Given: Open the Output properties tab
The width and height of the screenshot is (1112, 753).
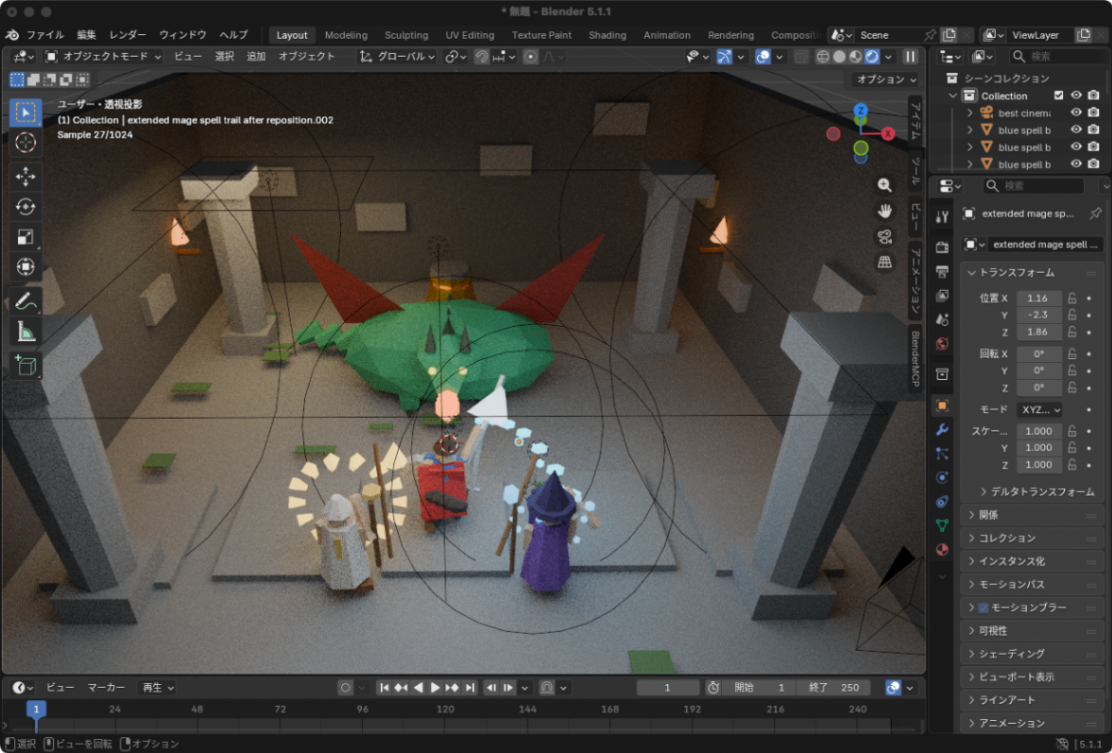Looking at the screenshot, I should coord(942,271).
